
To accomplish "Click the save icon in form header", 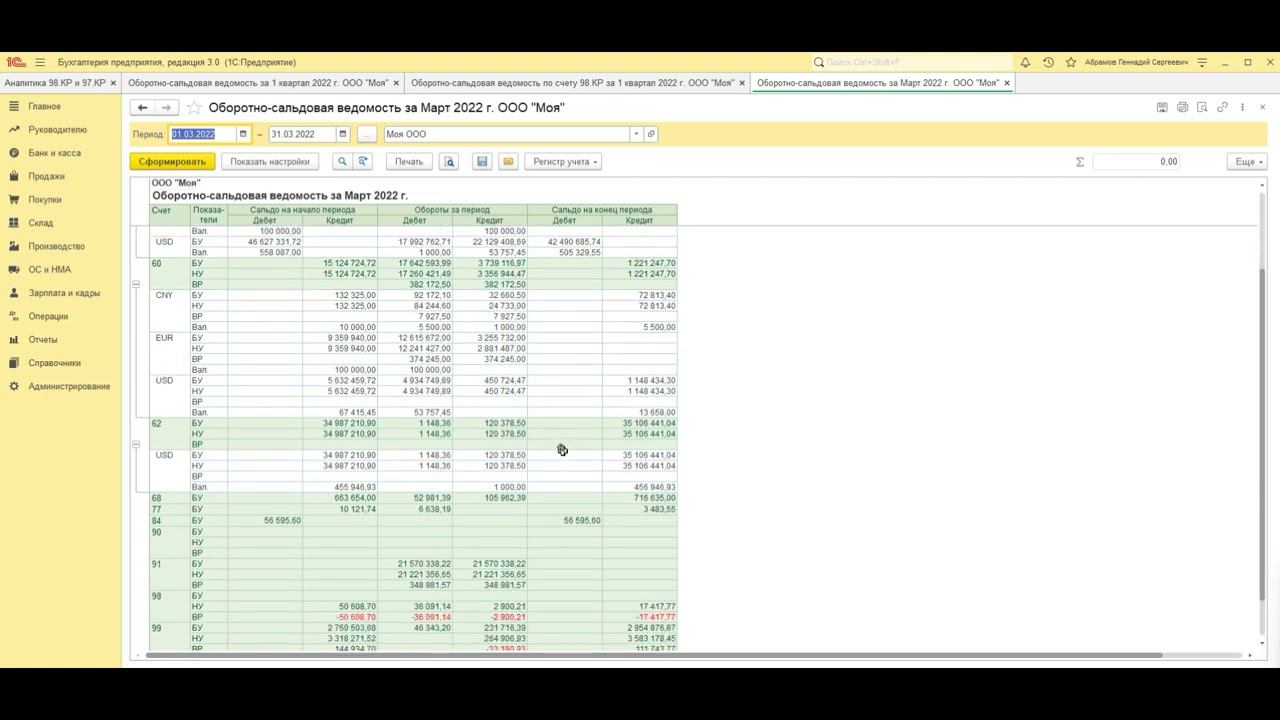I will pyautogui.click(x=1162, y=107).
